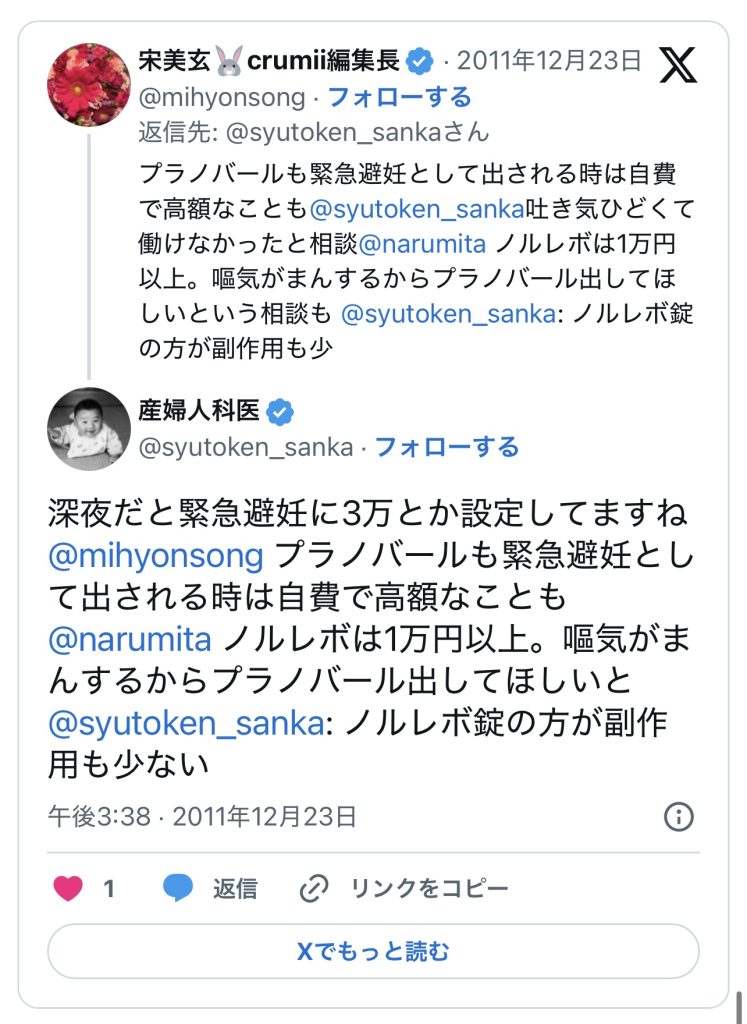
Task: Click the reply speech bubble icon
Action: [178, 888]
